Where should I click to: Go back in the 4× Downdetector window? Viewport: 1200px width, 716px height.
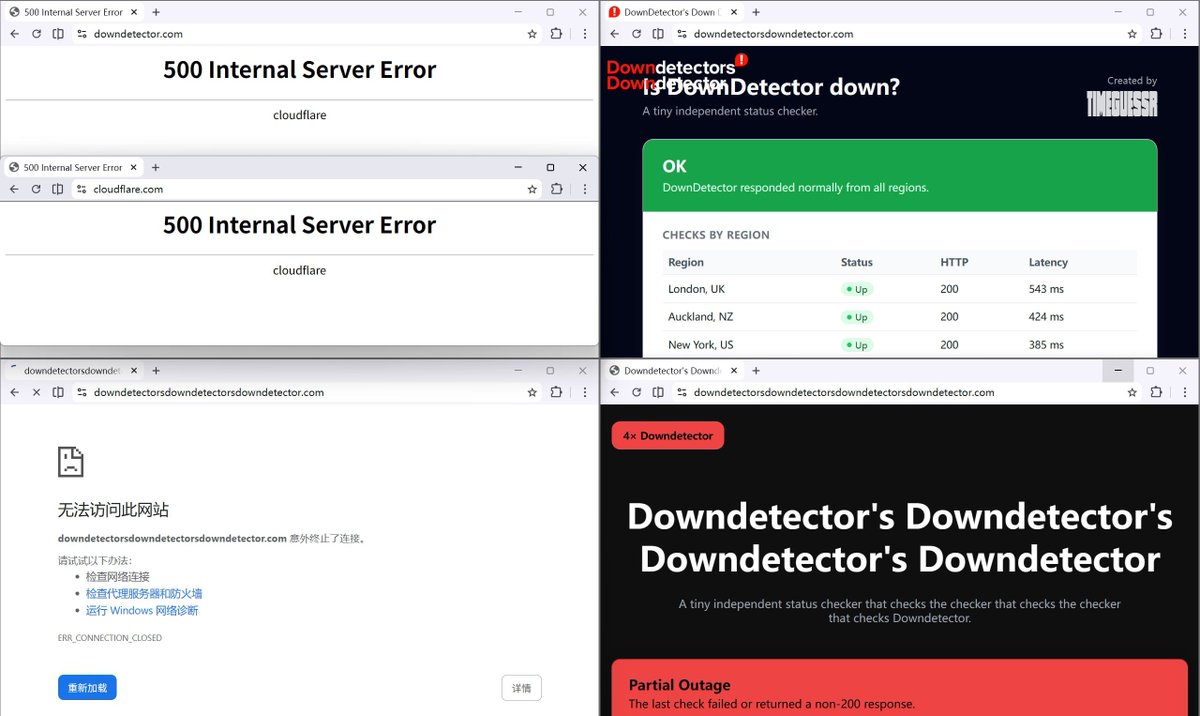(614, 392)
